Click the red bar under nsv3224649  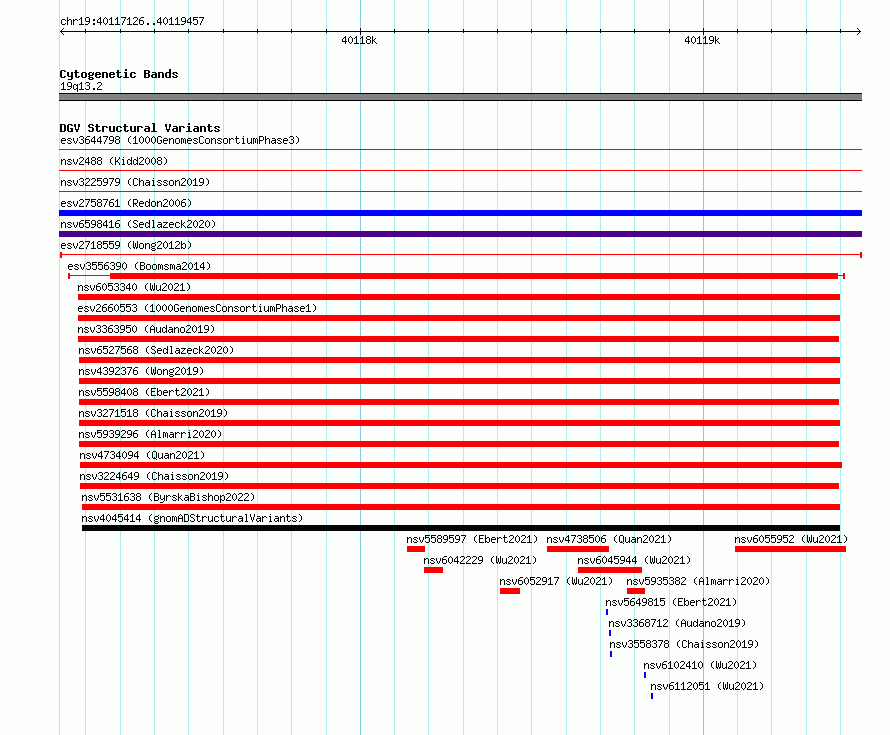[460, 486]
